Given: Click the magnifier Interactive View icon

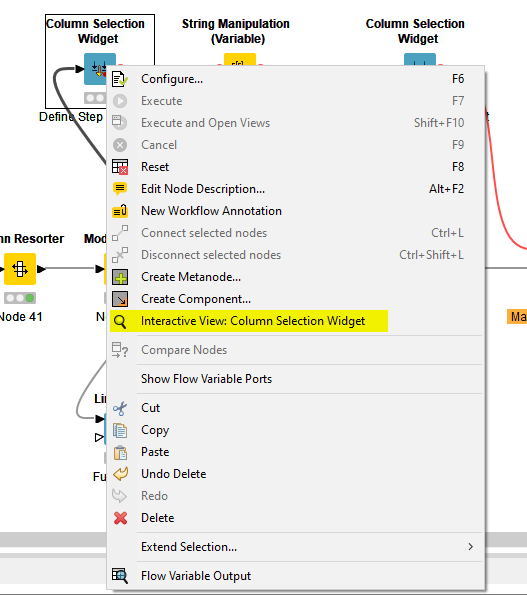Looking at the screenshot, I should (x=120, y=322).
